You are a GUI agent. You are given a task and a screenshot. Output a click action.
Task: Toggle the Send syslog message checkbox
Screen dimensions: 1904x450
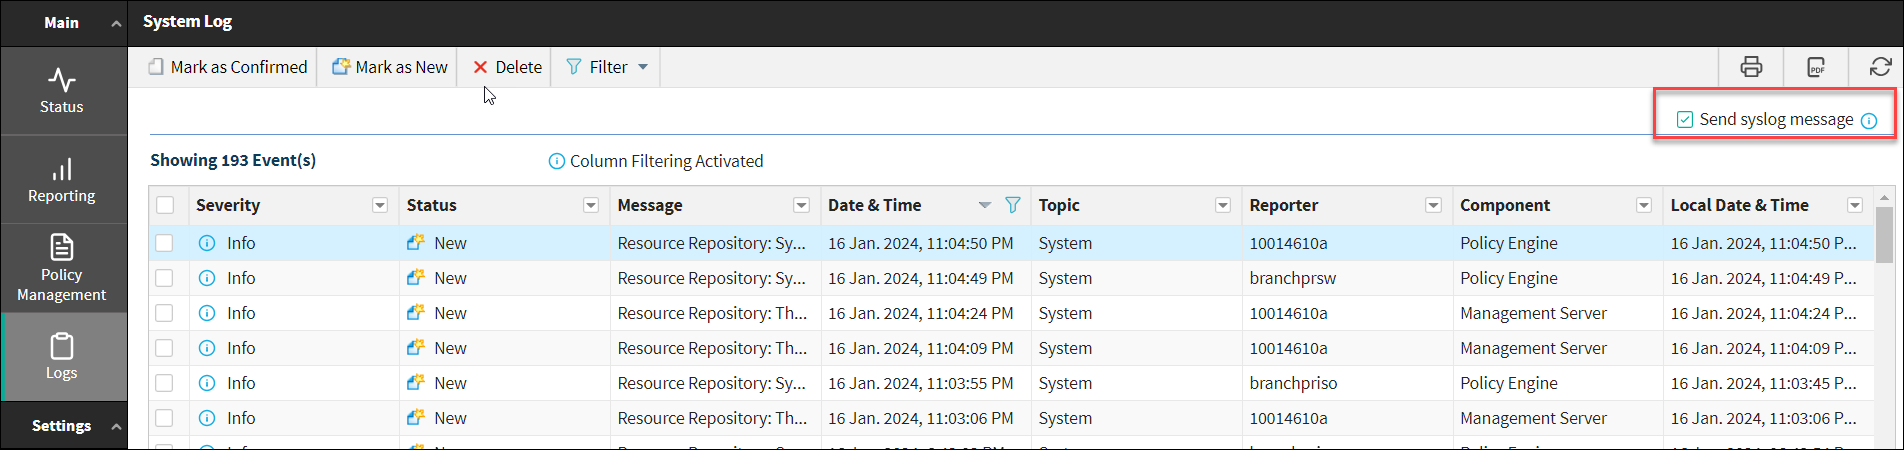tap(1685, 120)
